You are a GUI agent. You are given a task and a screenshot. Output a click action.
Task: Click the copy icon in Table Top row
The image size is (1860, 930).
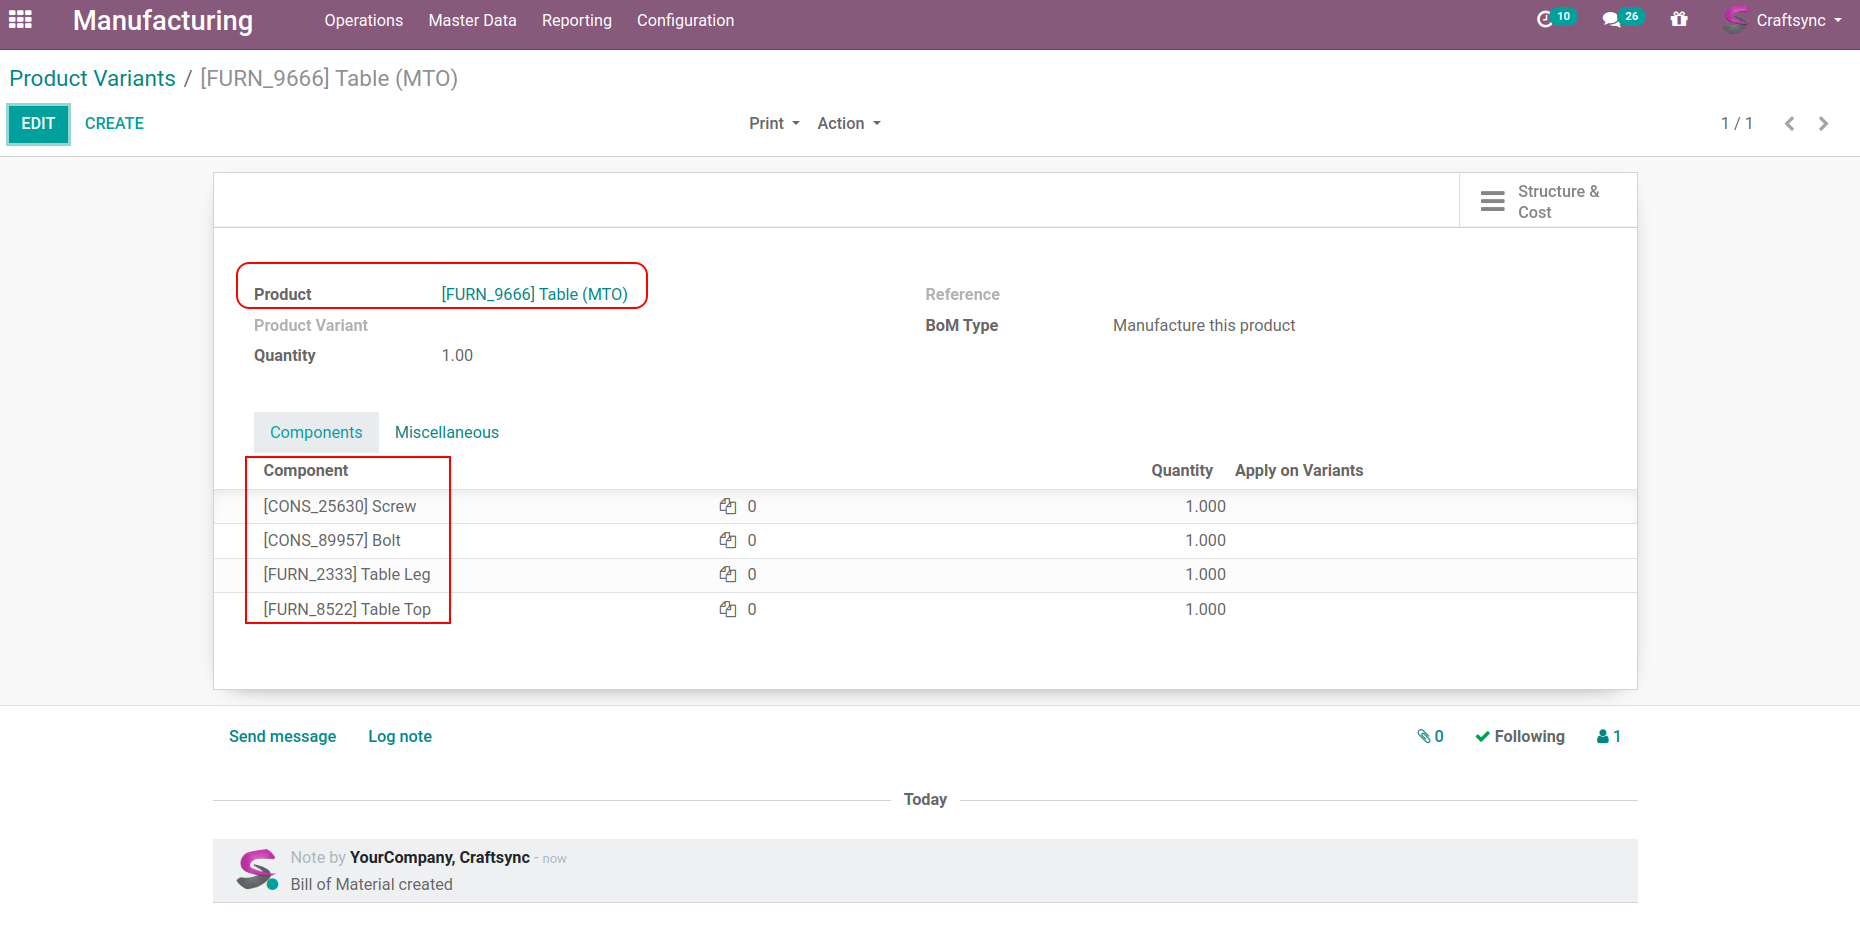(728, 610)
